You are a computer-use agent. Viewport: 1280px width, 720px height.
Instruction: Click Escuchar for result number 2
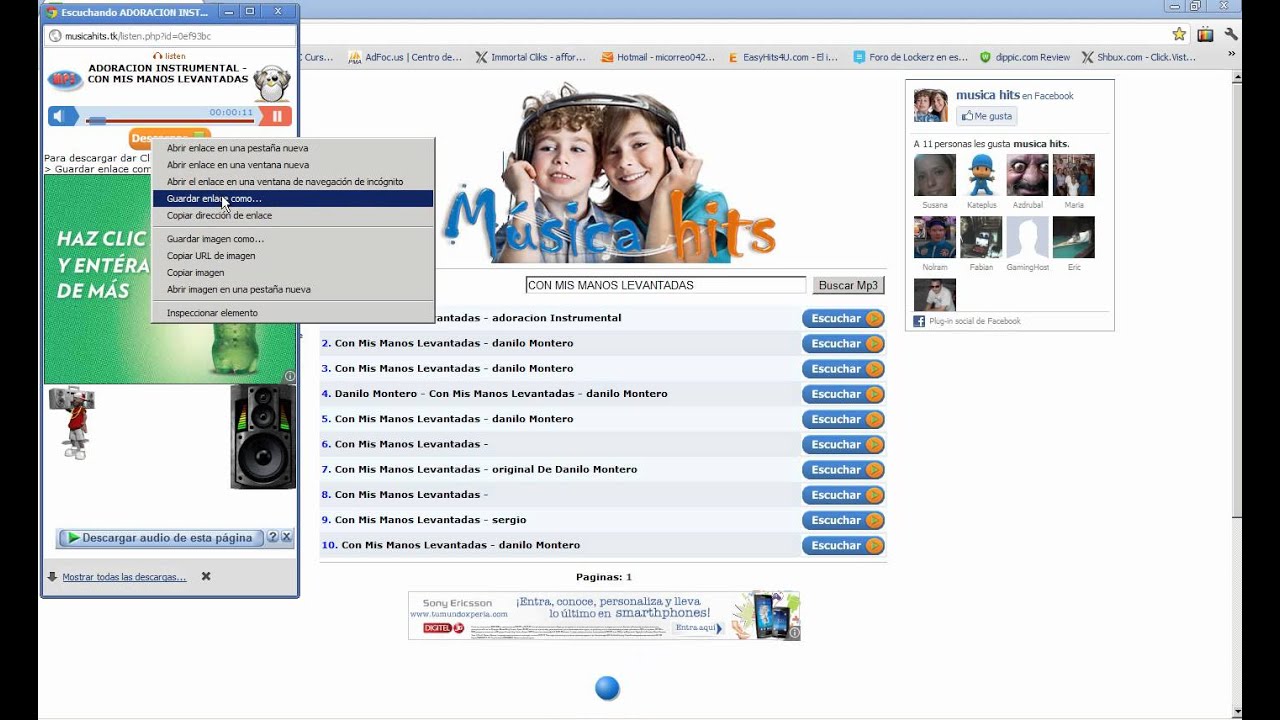(x=843, y=344)
